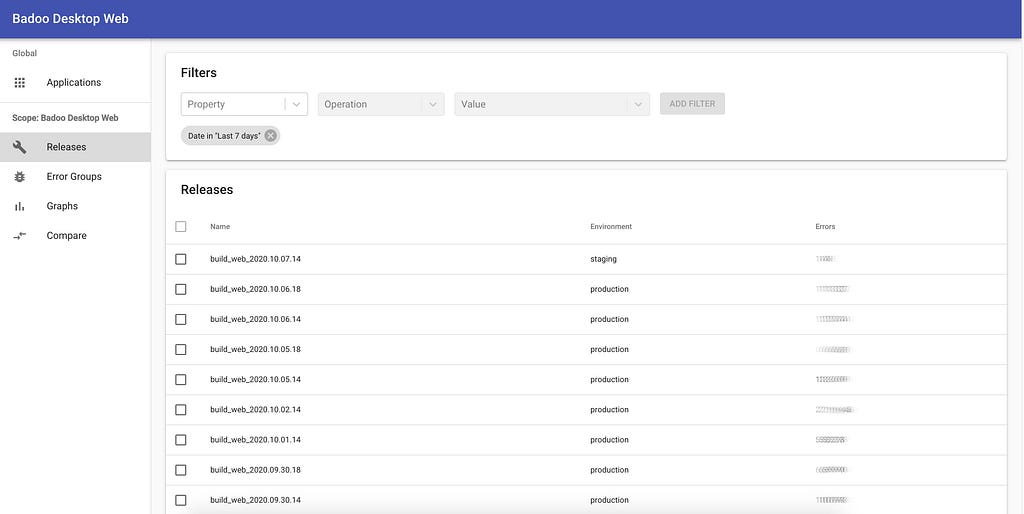
Task: Toggle the select-all checkbox in the Releases header
Action: point(181,227)
